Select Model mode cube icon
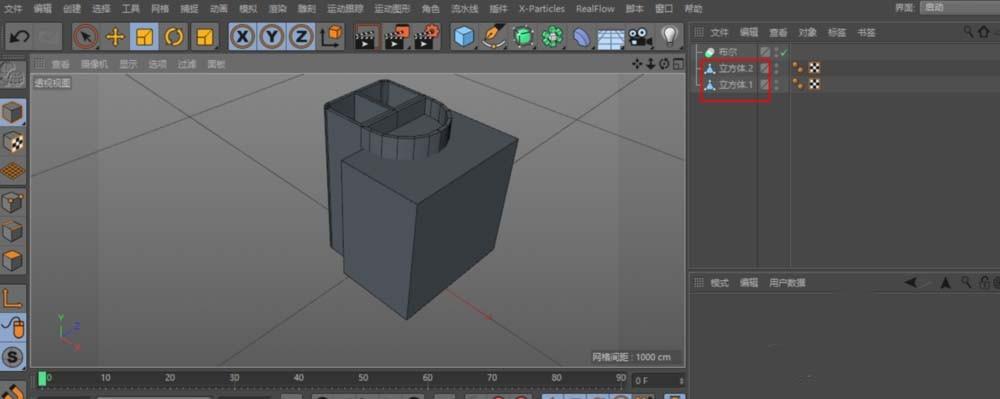 (13, 113)
